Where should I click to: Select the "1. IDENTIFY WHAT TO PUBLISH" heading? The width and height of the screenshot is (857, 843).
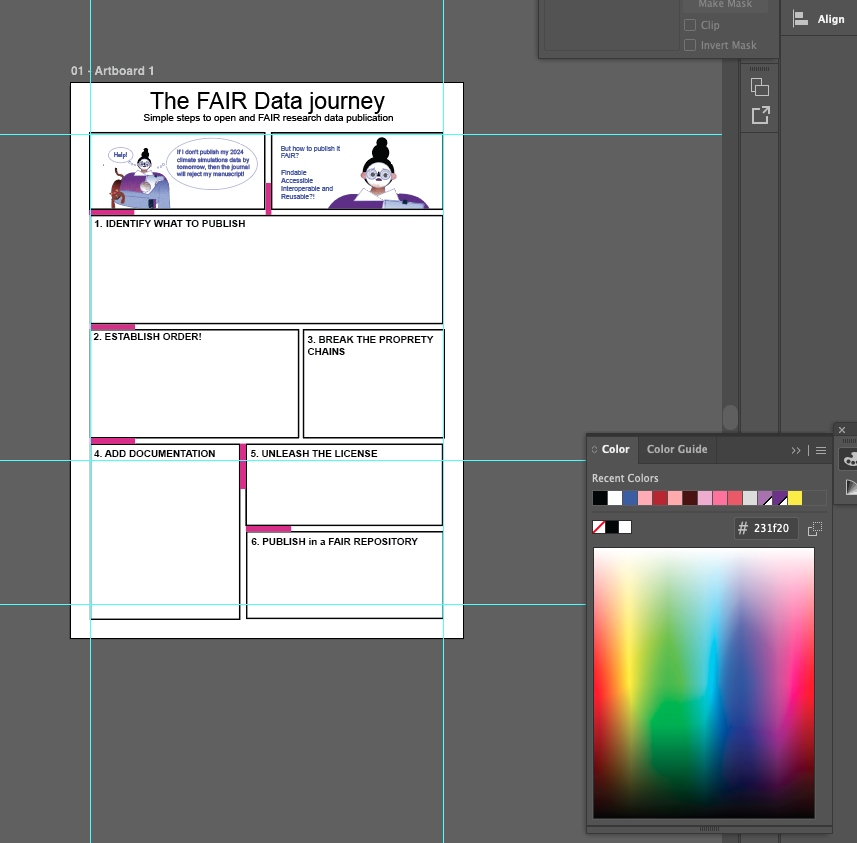(169, 224)
